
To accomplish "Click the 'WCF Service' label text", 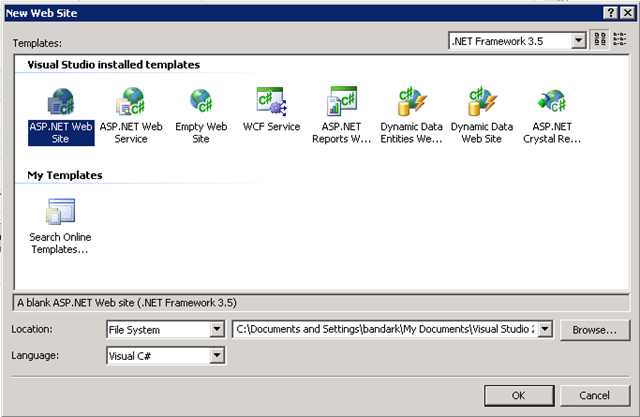I will point(271,127).
